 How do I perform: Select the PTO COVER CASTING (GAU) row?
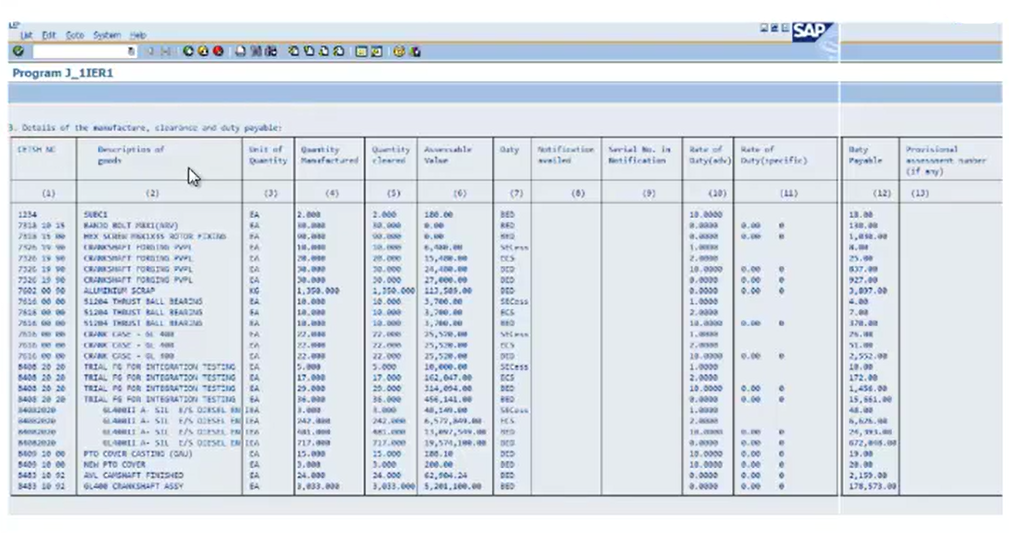click(505, 453)
